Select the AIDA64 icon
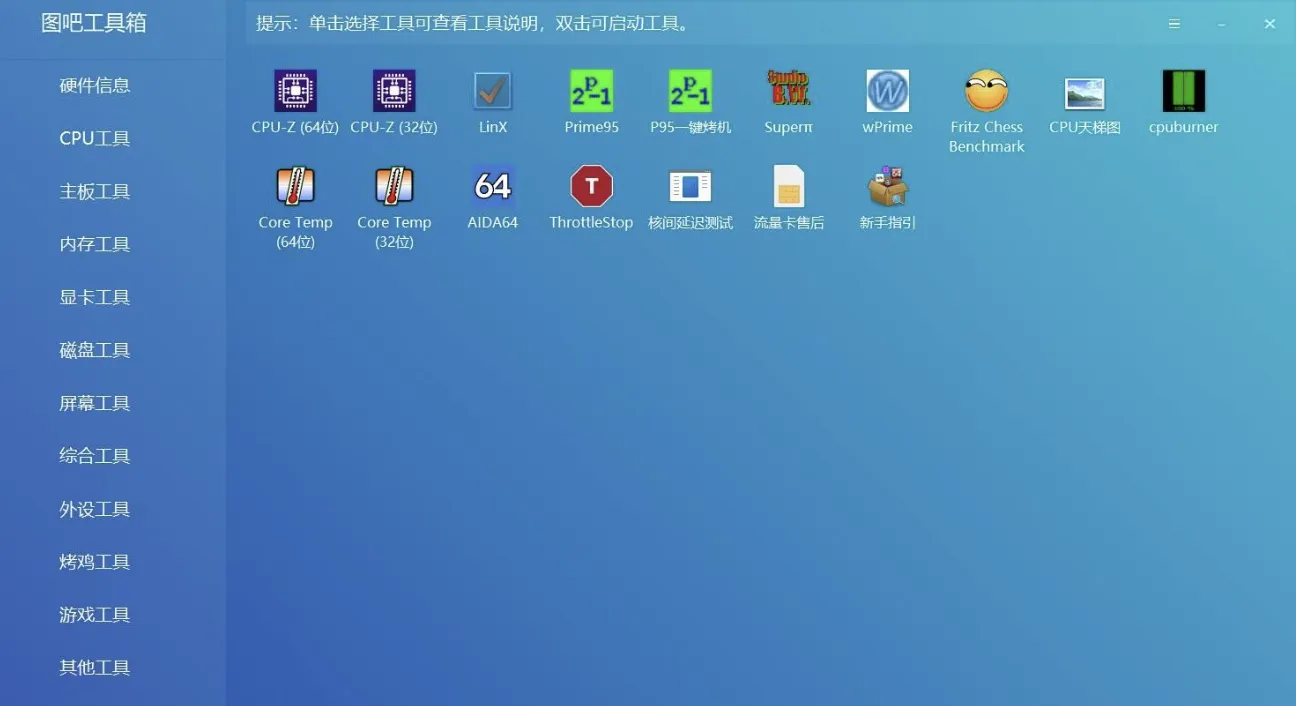The image size is (1296, 706). 493,186
